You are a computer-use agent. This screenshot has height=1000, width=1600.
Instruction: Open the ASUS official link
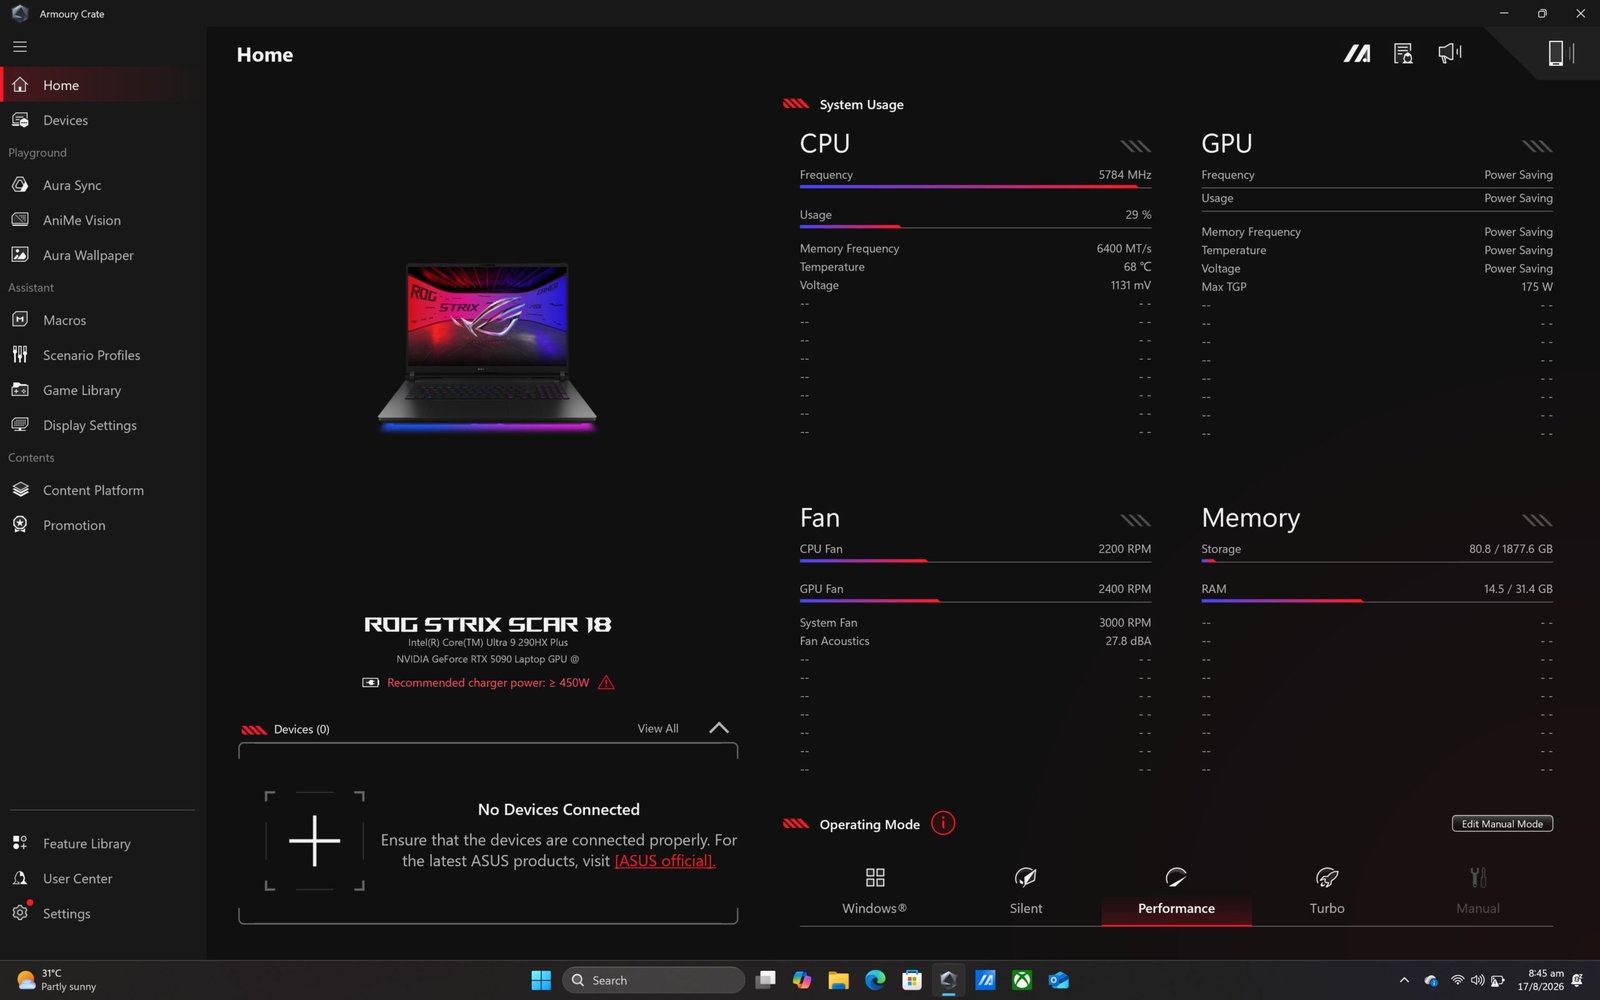665,861
